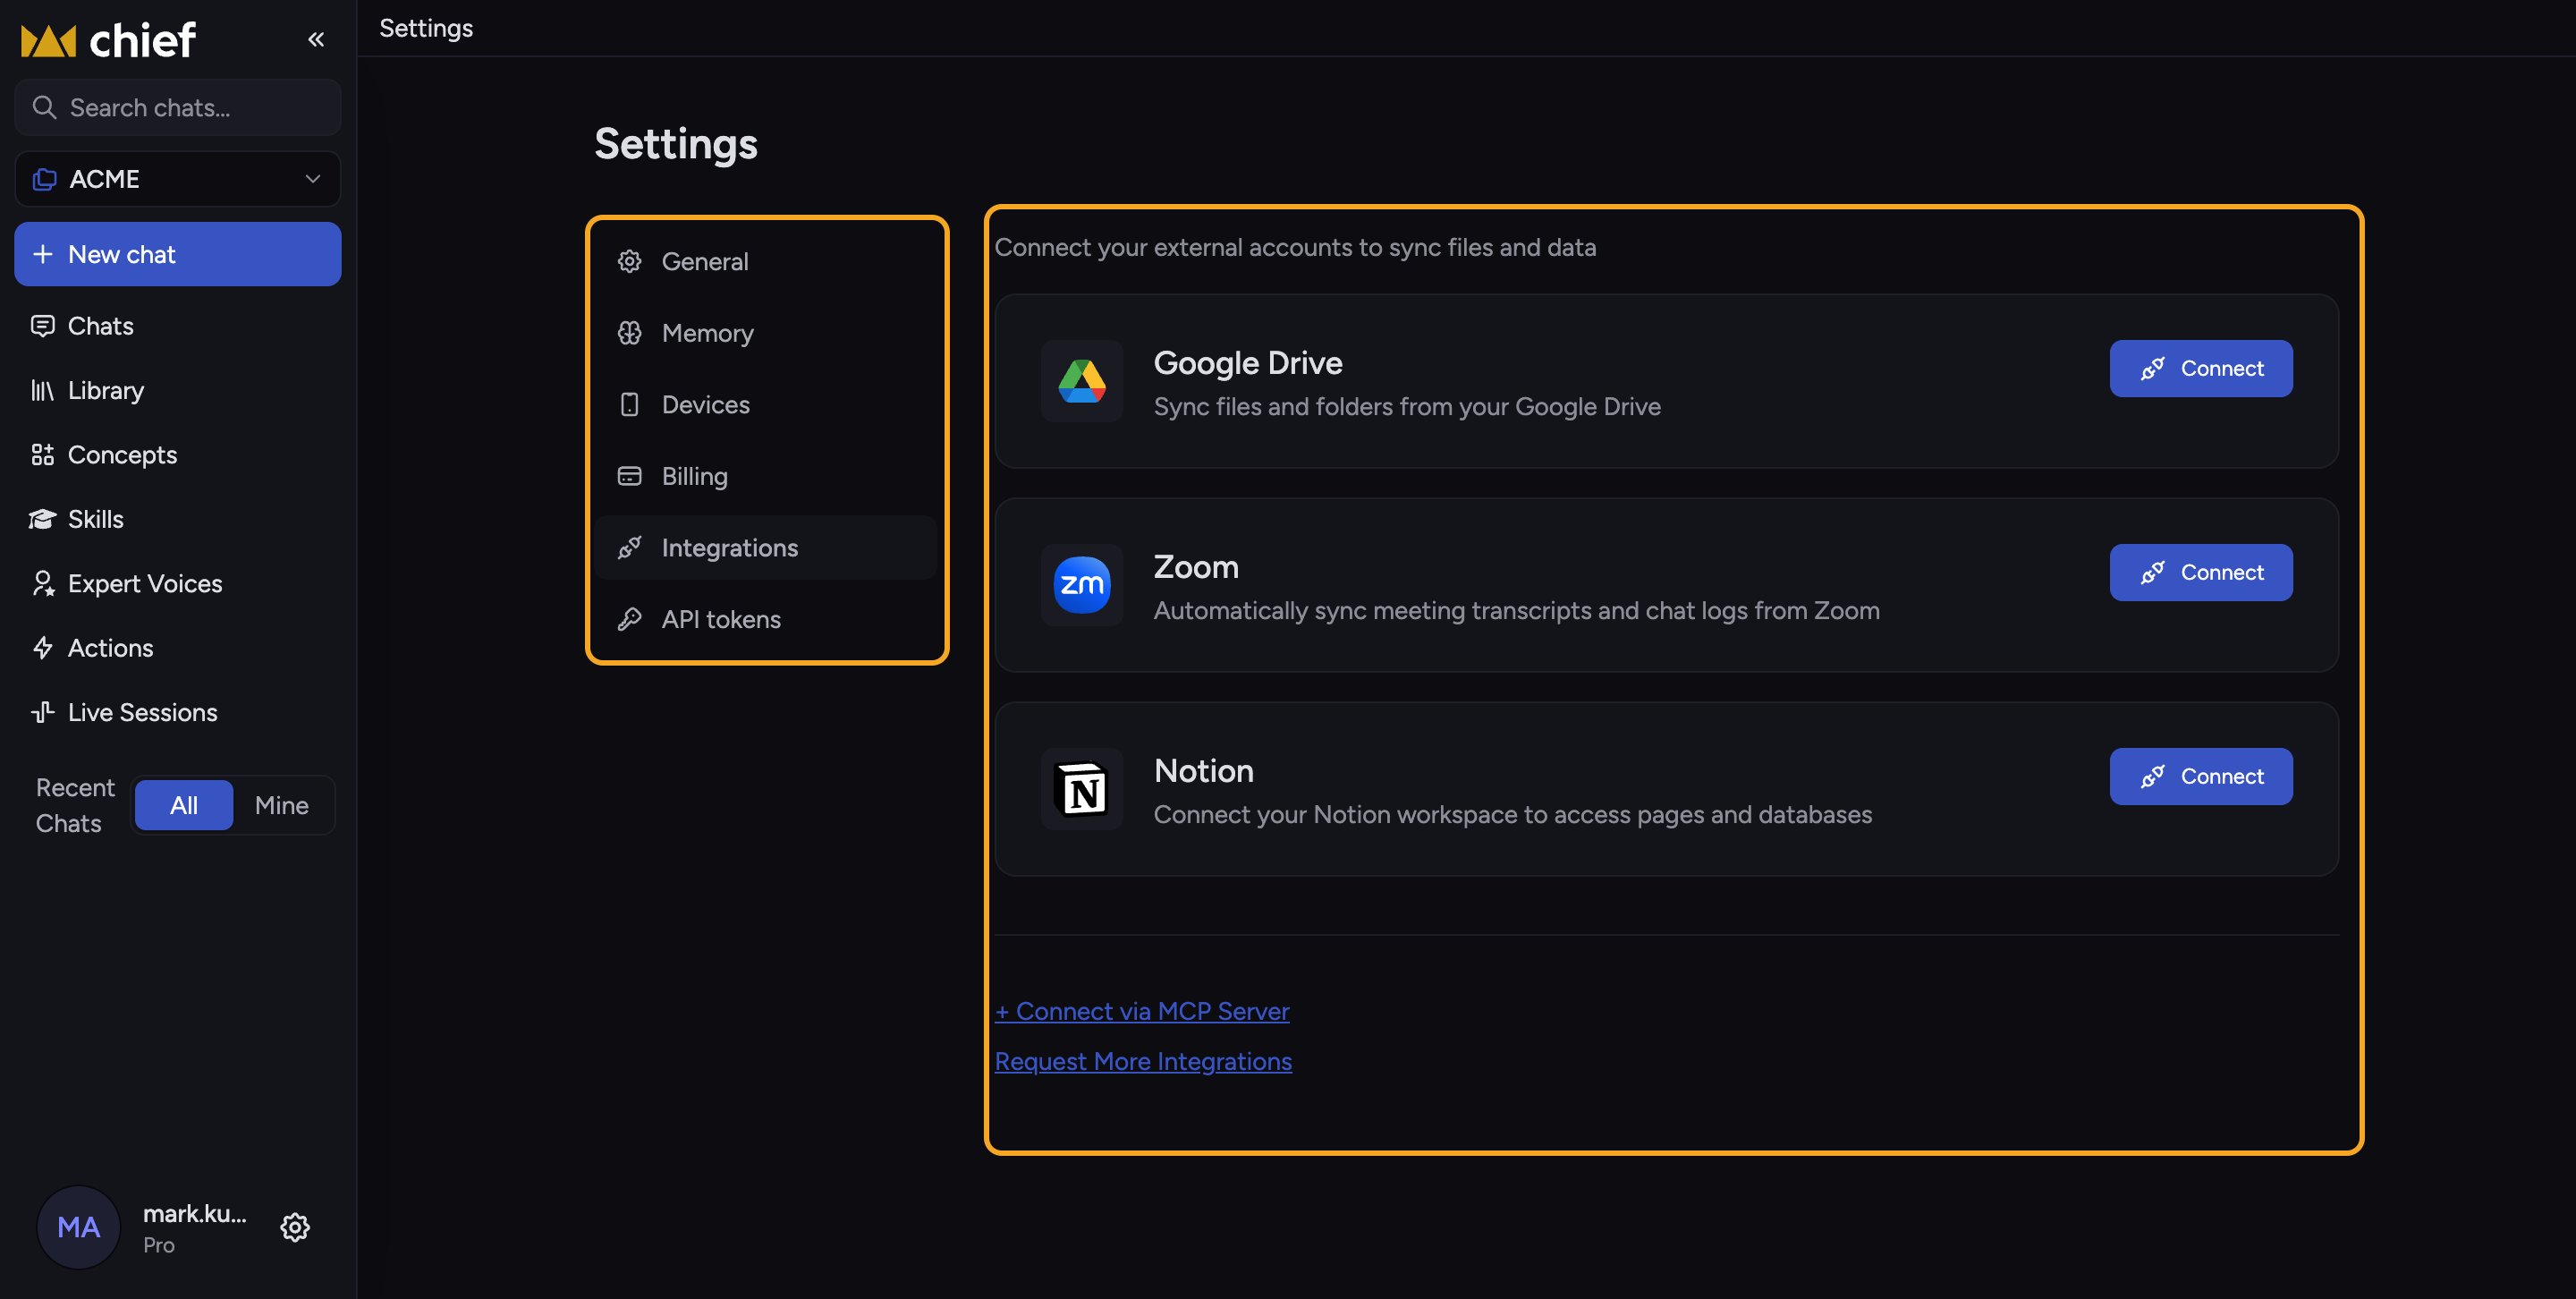This screenshot has width=2576, height=1299.
Task: Click the Billing credit card icon
Action: 629,476
